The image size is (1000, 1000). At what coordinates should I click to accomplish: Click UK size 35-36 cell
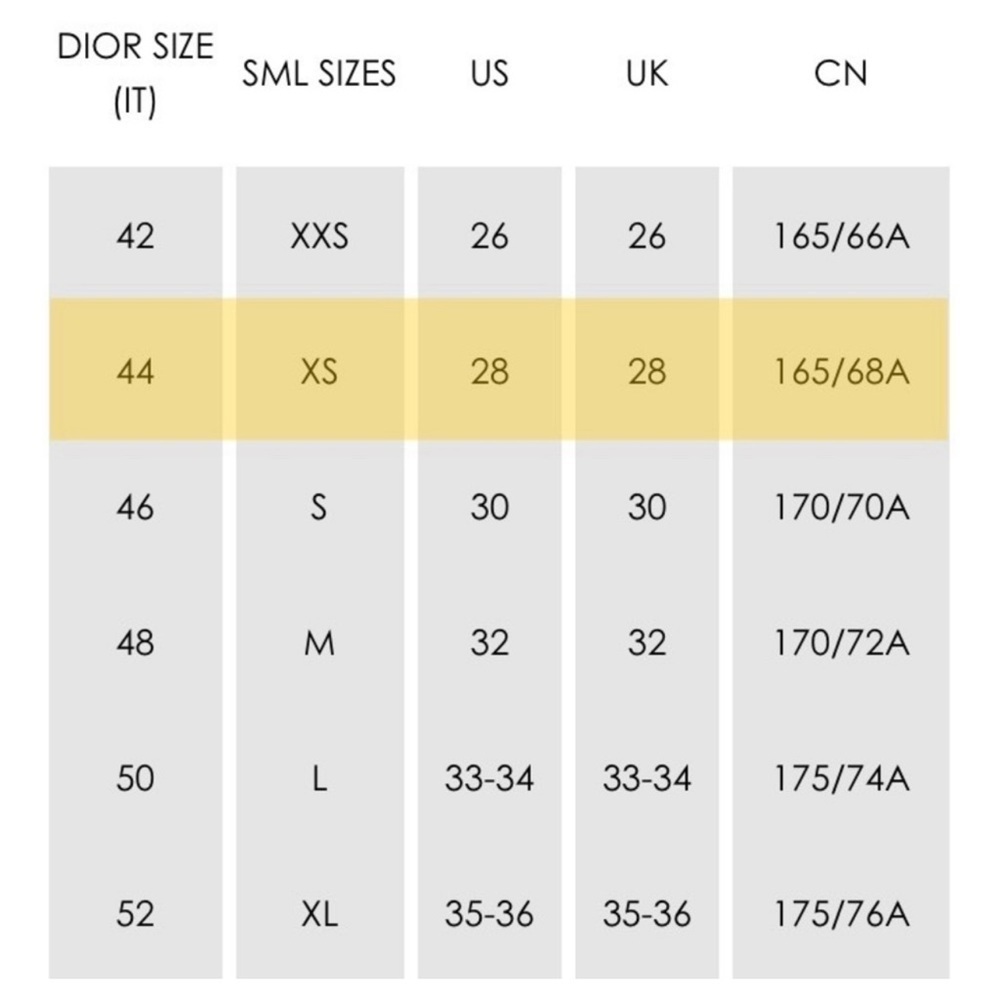(x=647, y=913)
